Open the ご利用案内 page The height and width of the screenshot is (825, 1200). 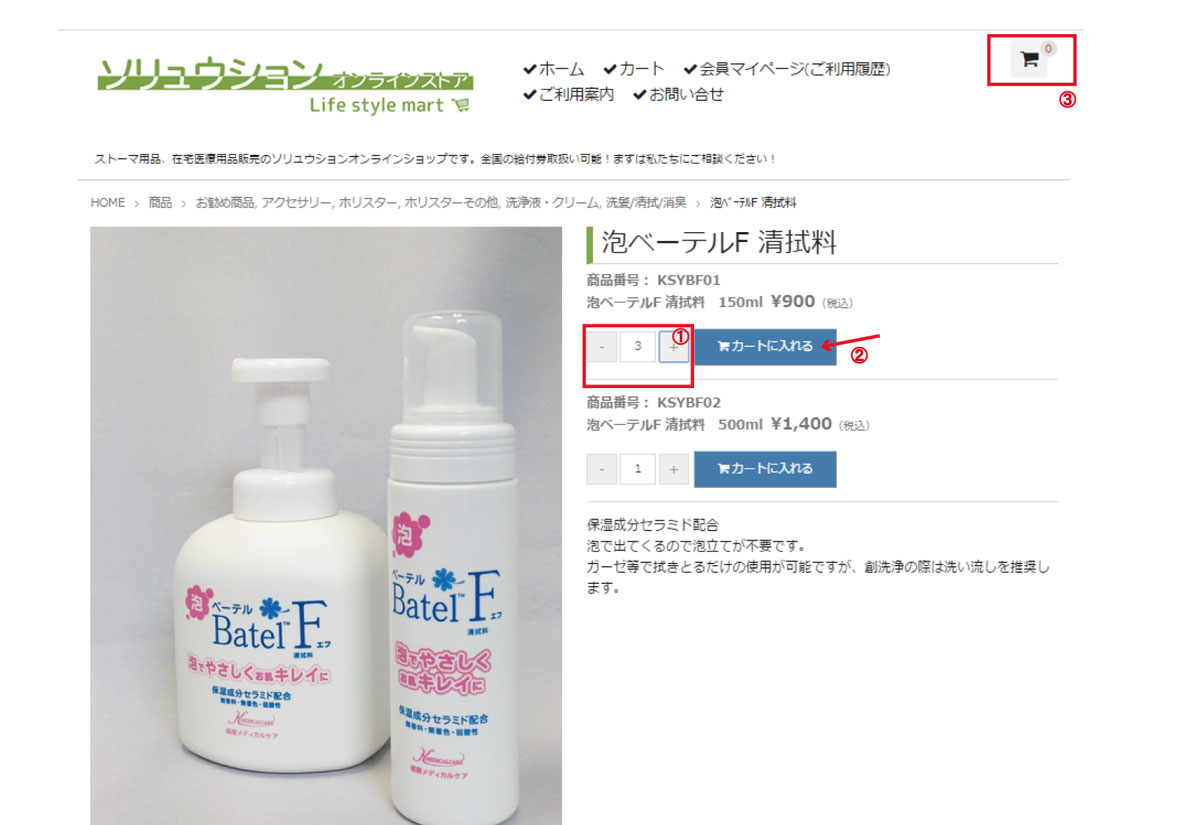569,94
